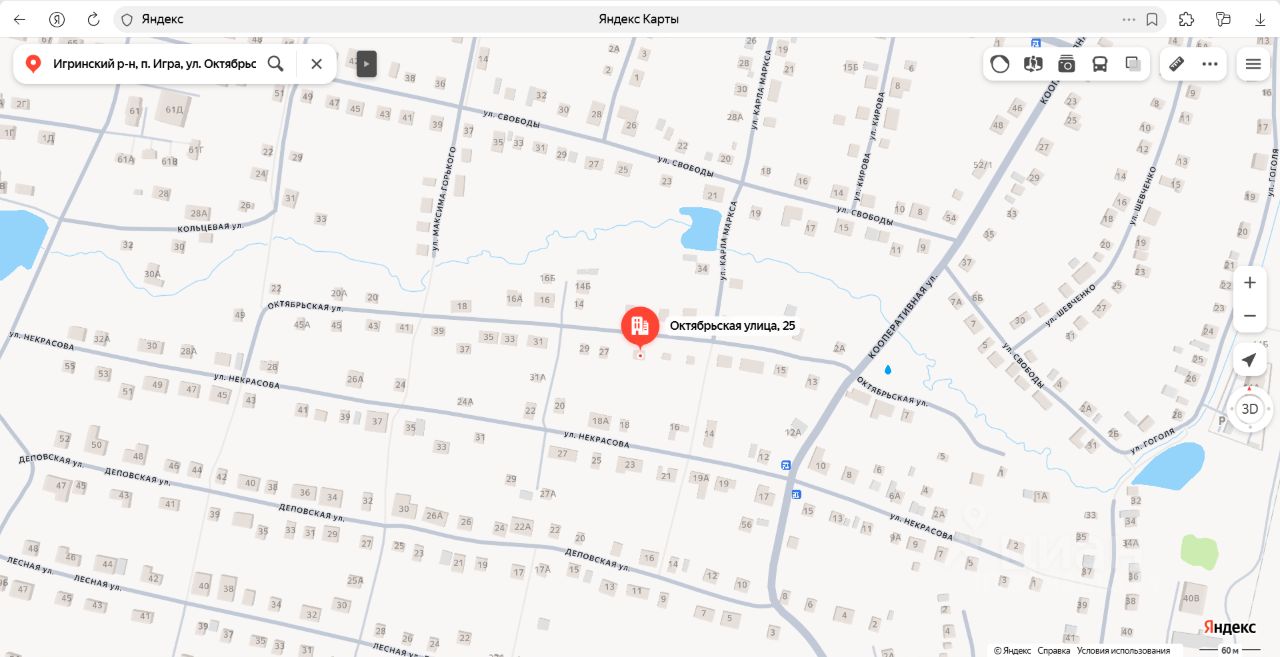
Task: Open the hamburger main menu
Action: [1253, 64]
